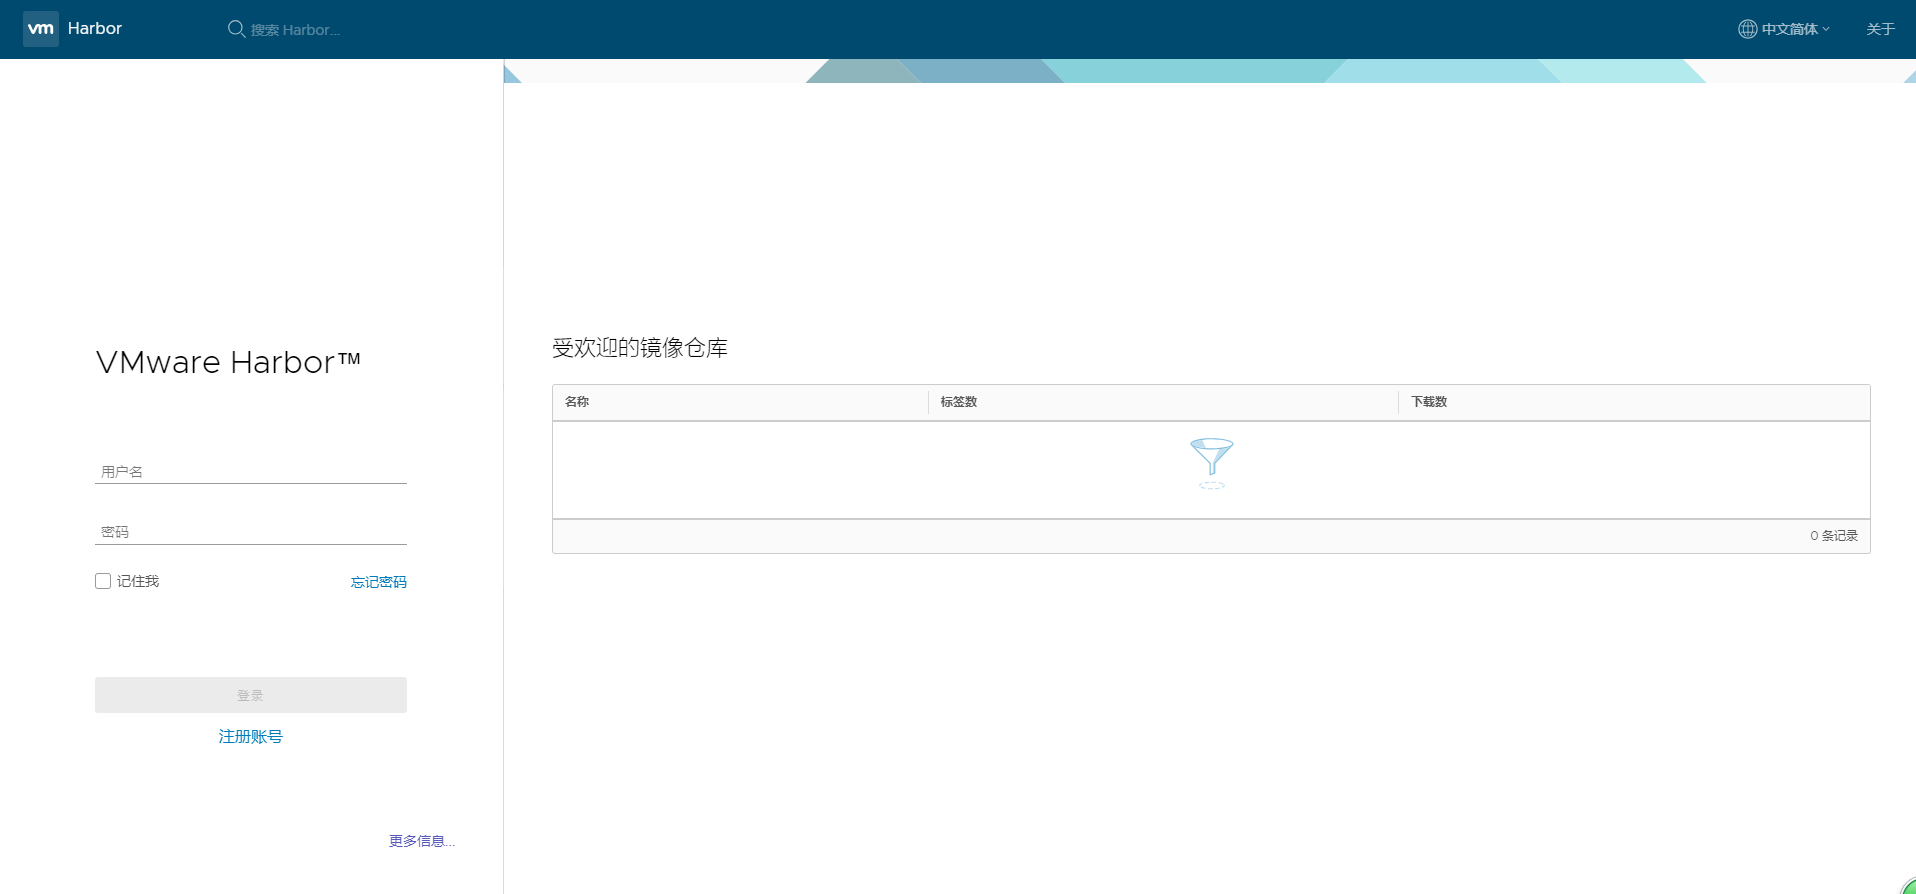Click the 登录 login button
This screenshot has width=1916, height=894.
coord(251,695)
